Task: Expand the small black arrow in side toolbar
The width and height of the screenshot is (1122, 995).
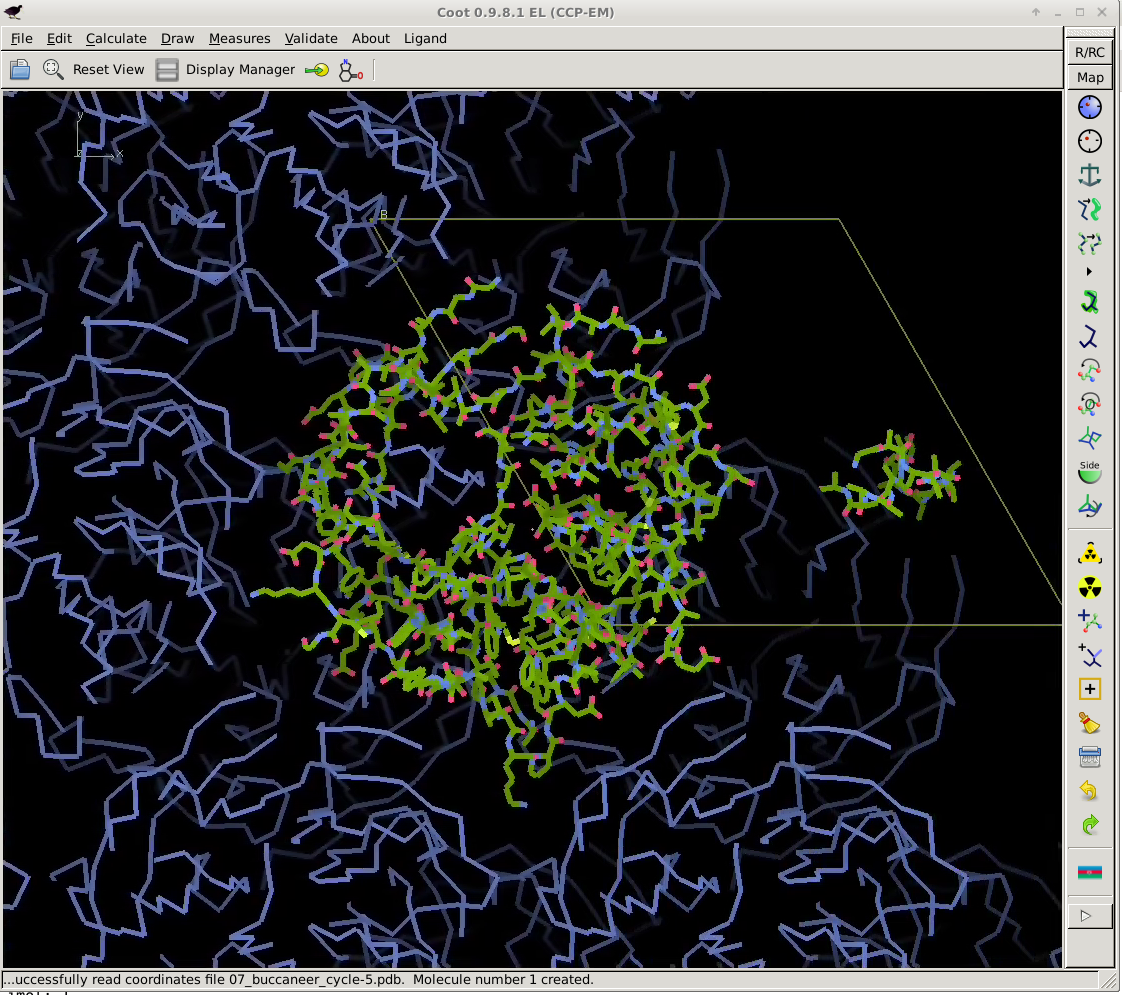Action: coord(1089,272)
